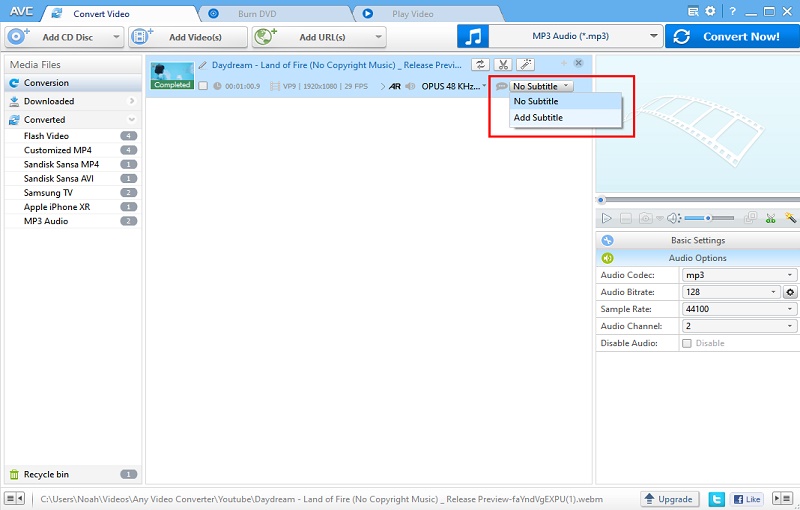
Task: Open the Audio Options section
Action: coord(697,258)
